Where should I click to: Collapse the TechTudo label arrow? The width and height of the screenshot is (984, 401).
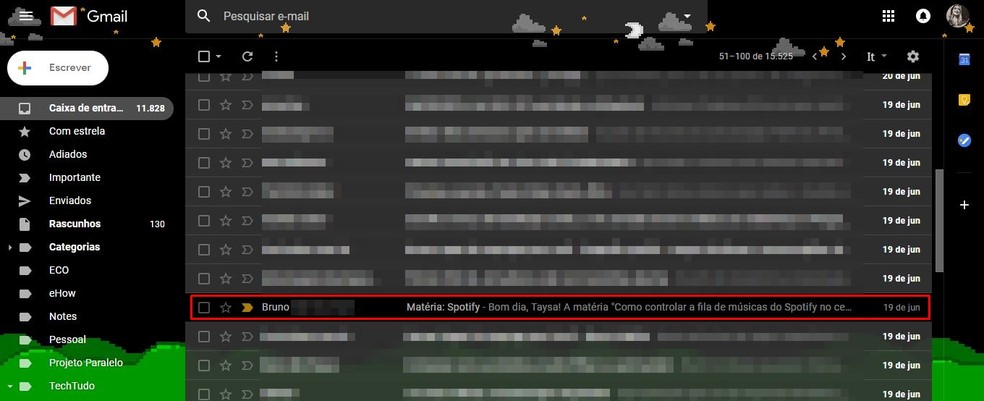(9, 387)
